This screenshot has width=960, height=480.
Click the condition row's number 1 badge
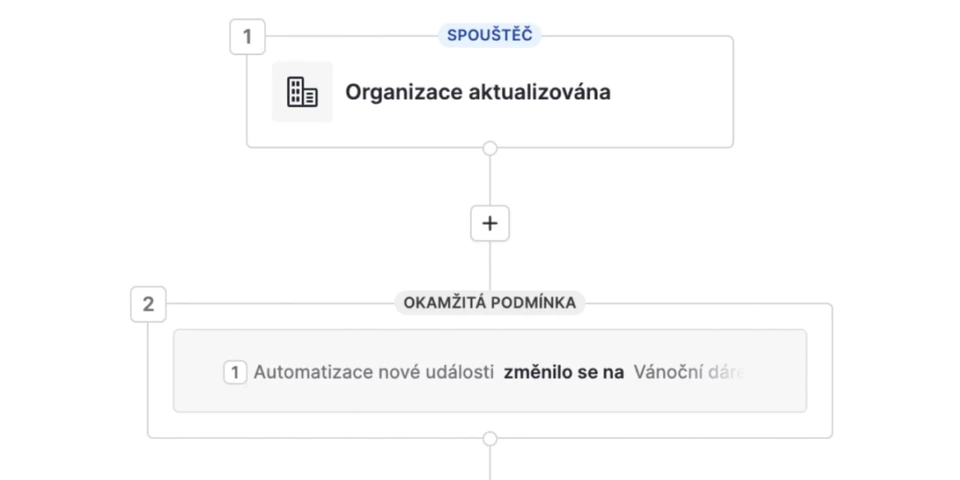[235, 372]
